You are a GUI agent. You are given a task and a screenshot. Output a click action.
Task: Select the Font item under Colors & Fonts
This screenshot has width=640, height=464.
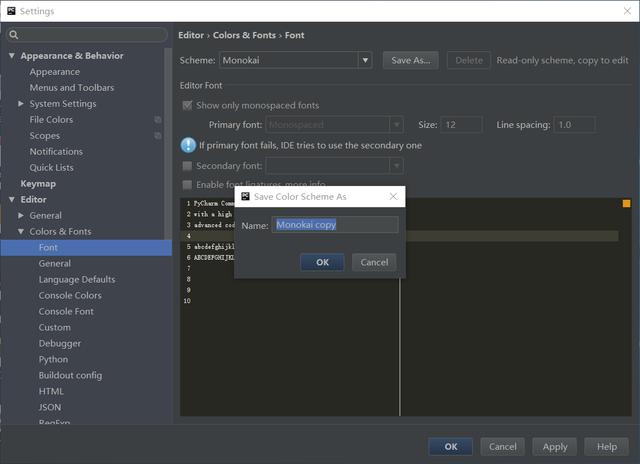86,248
